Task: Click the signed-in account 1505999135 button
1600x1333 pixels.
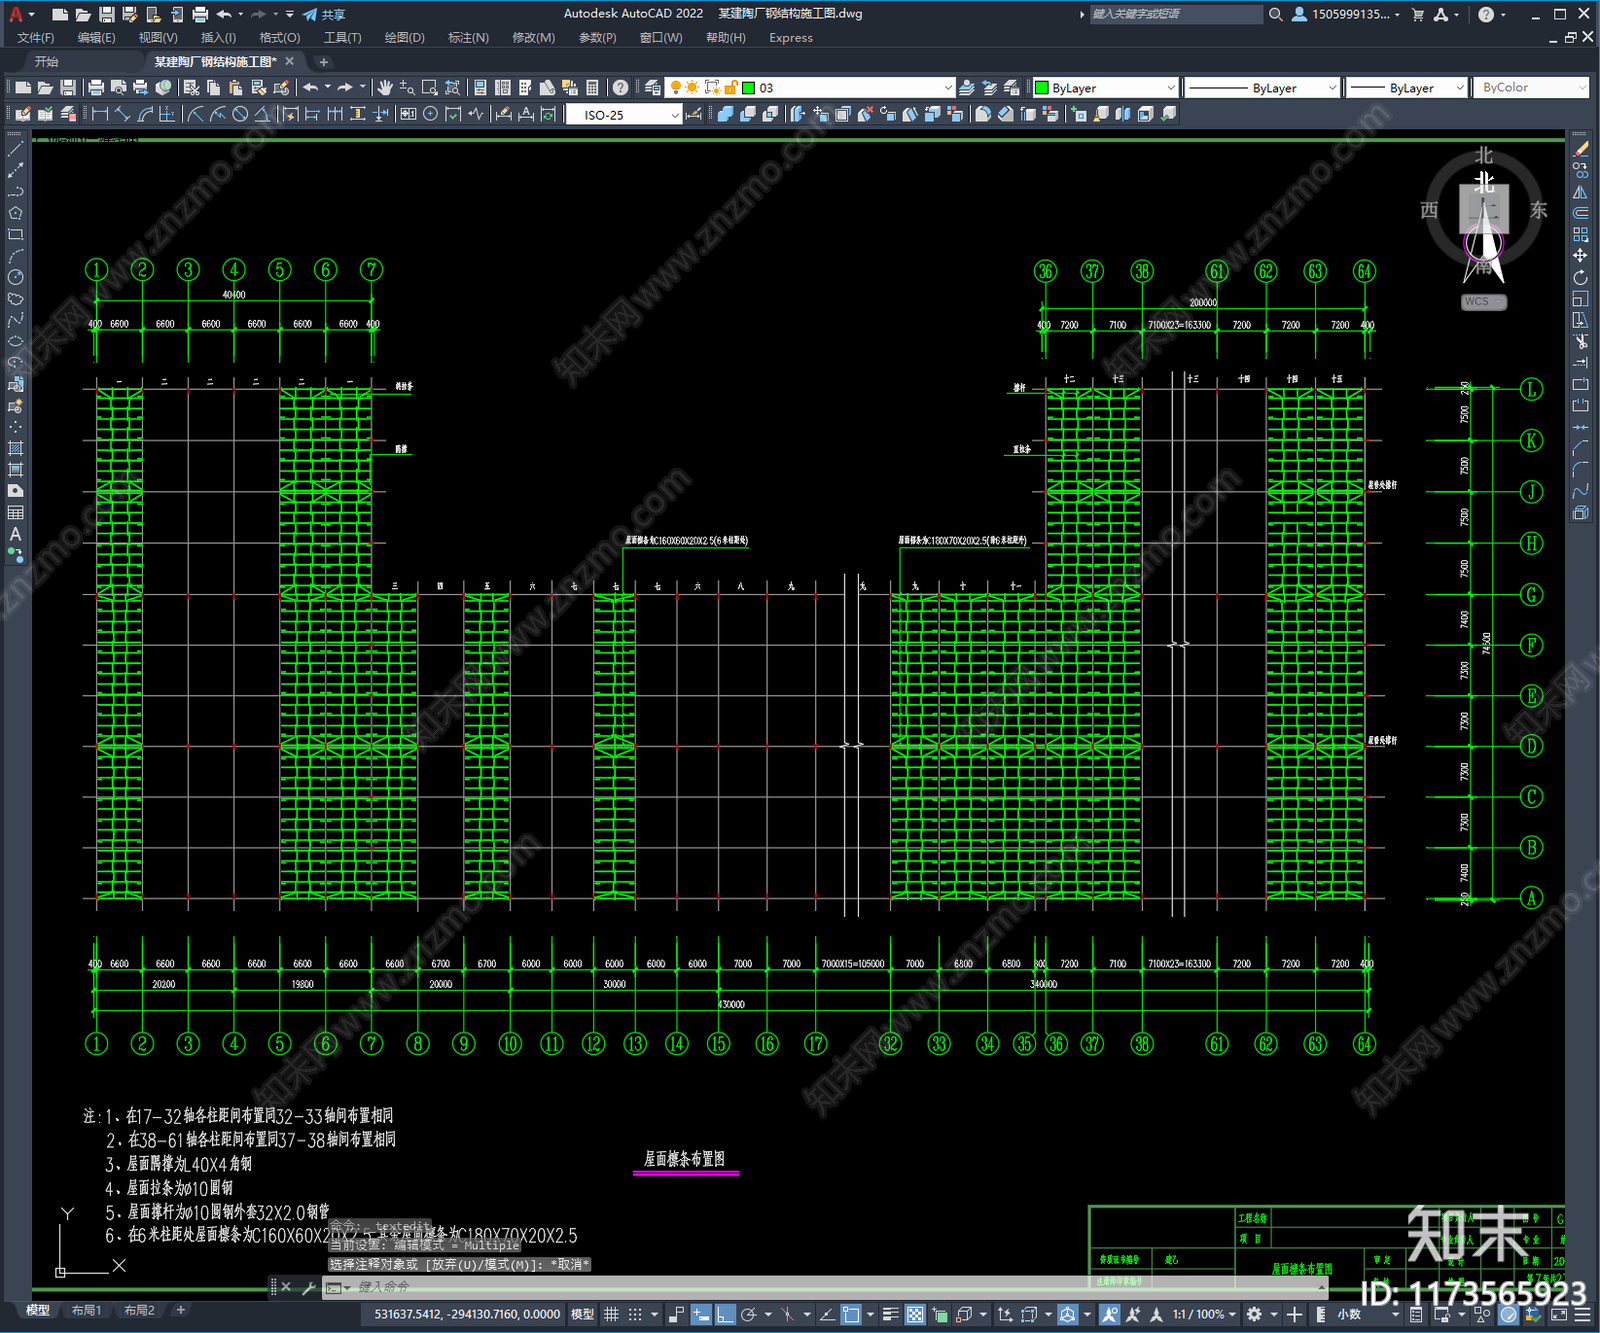Action: pos(1347,14)
